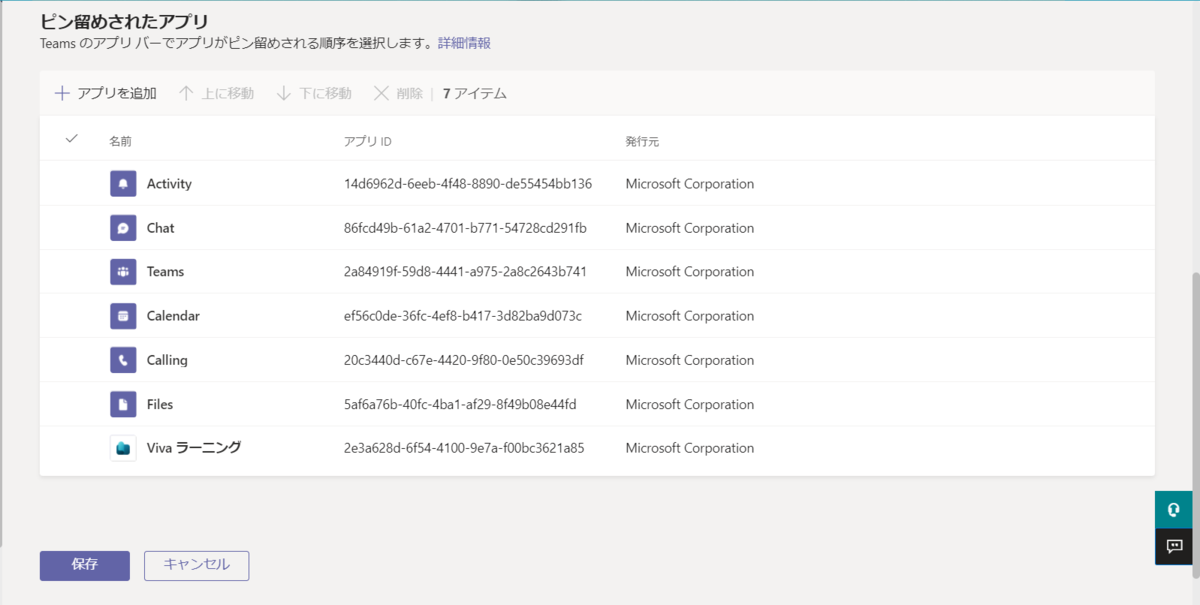Click Microsoft Corporation in the Teams row
The height and width of the screenshot is (605, 1200).
[x=690, y=272]
